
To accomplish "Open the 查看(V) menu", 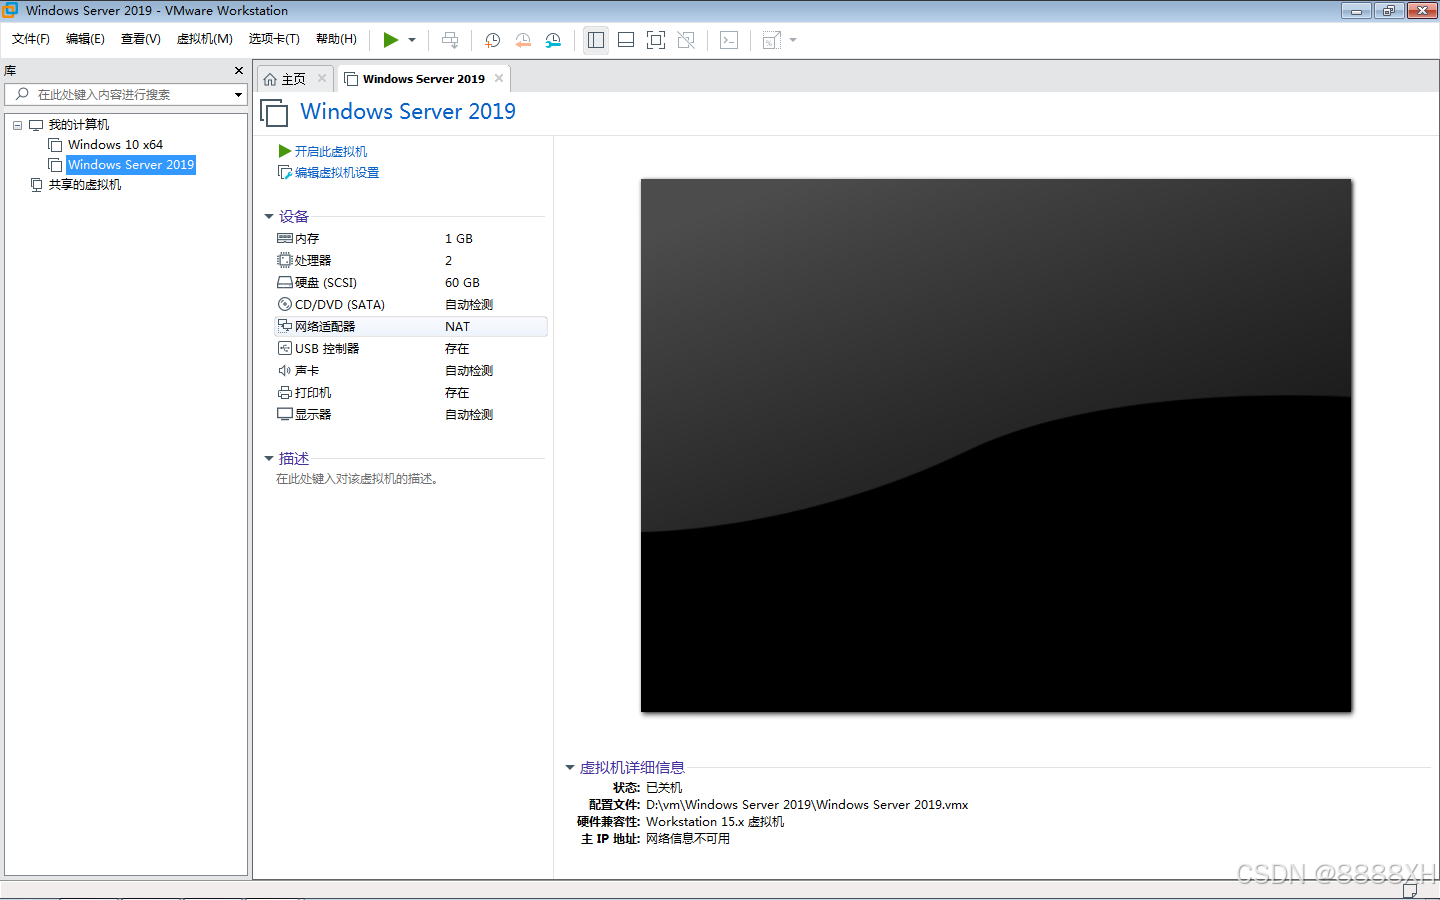I will 141,39.
